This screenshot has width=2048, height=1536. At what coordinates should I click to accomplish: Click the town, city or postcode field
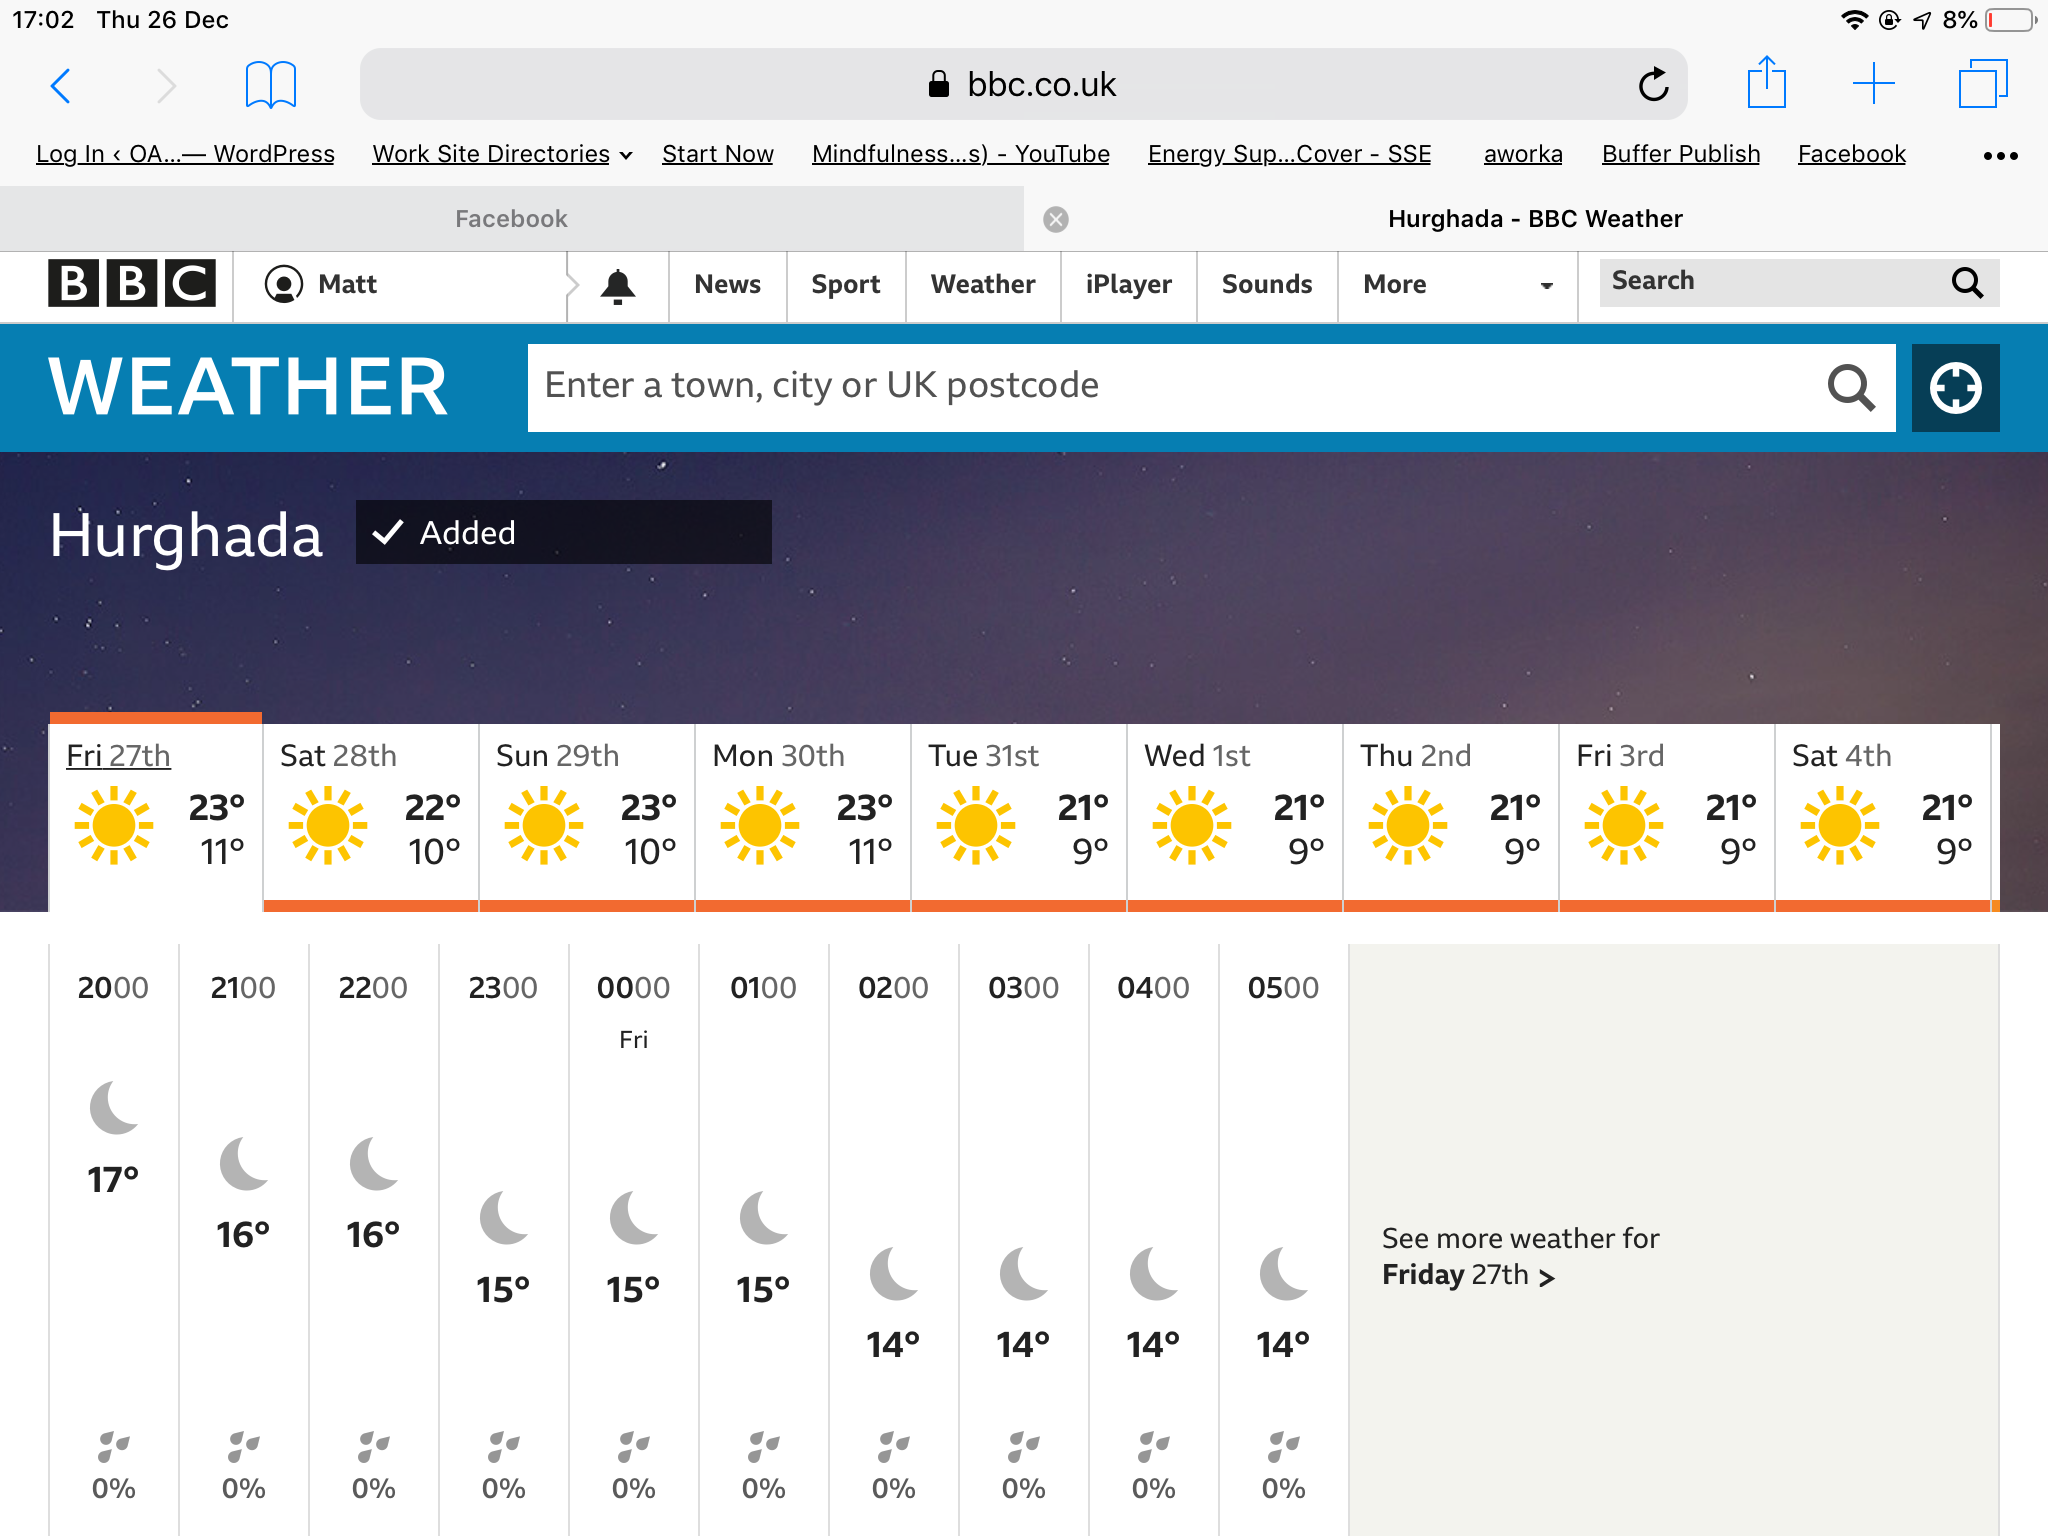1170,387
